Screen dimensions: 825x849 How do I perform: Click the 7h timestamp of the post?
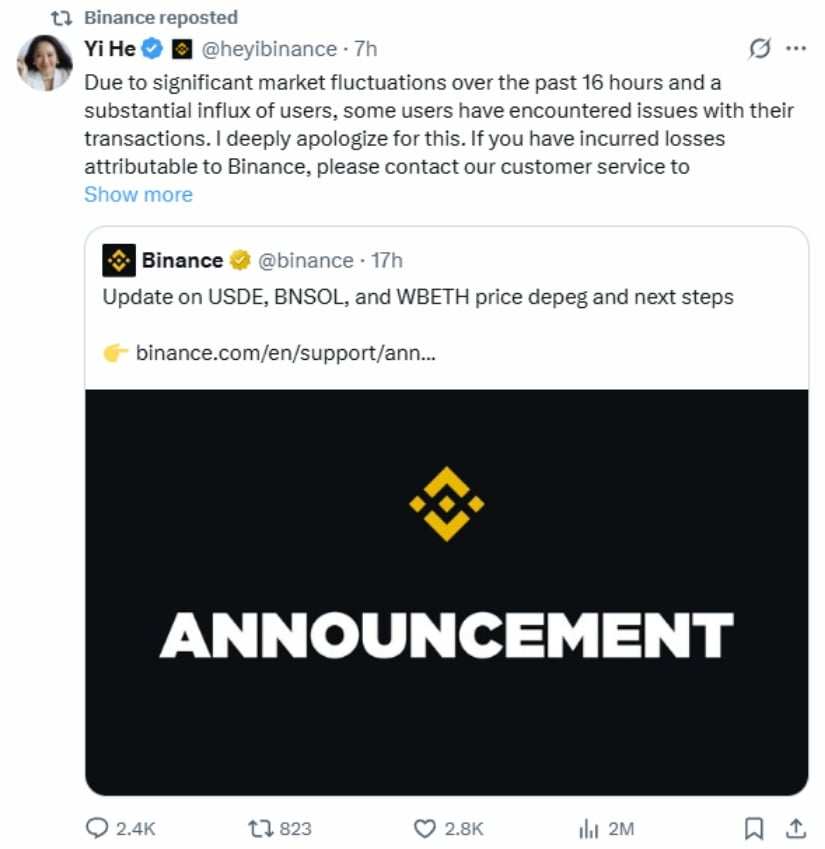(366, 48)
